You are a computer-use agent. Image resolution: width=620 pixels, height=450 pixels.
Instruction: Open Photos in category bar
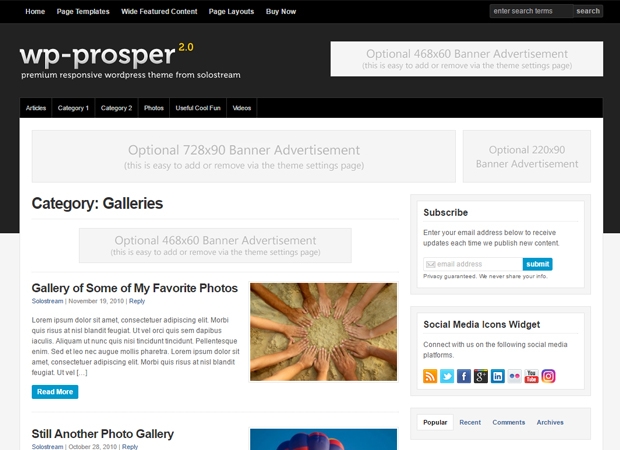[x=154, y=108]
